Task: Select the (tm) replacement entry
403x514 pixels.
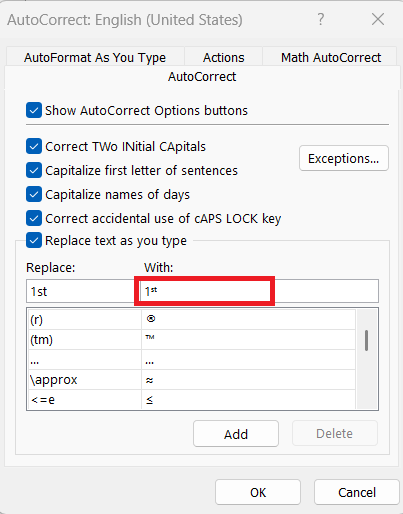Action: click(x=192, y=340)
